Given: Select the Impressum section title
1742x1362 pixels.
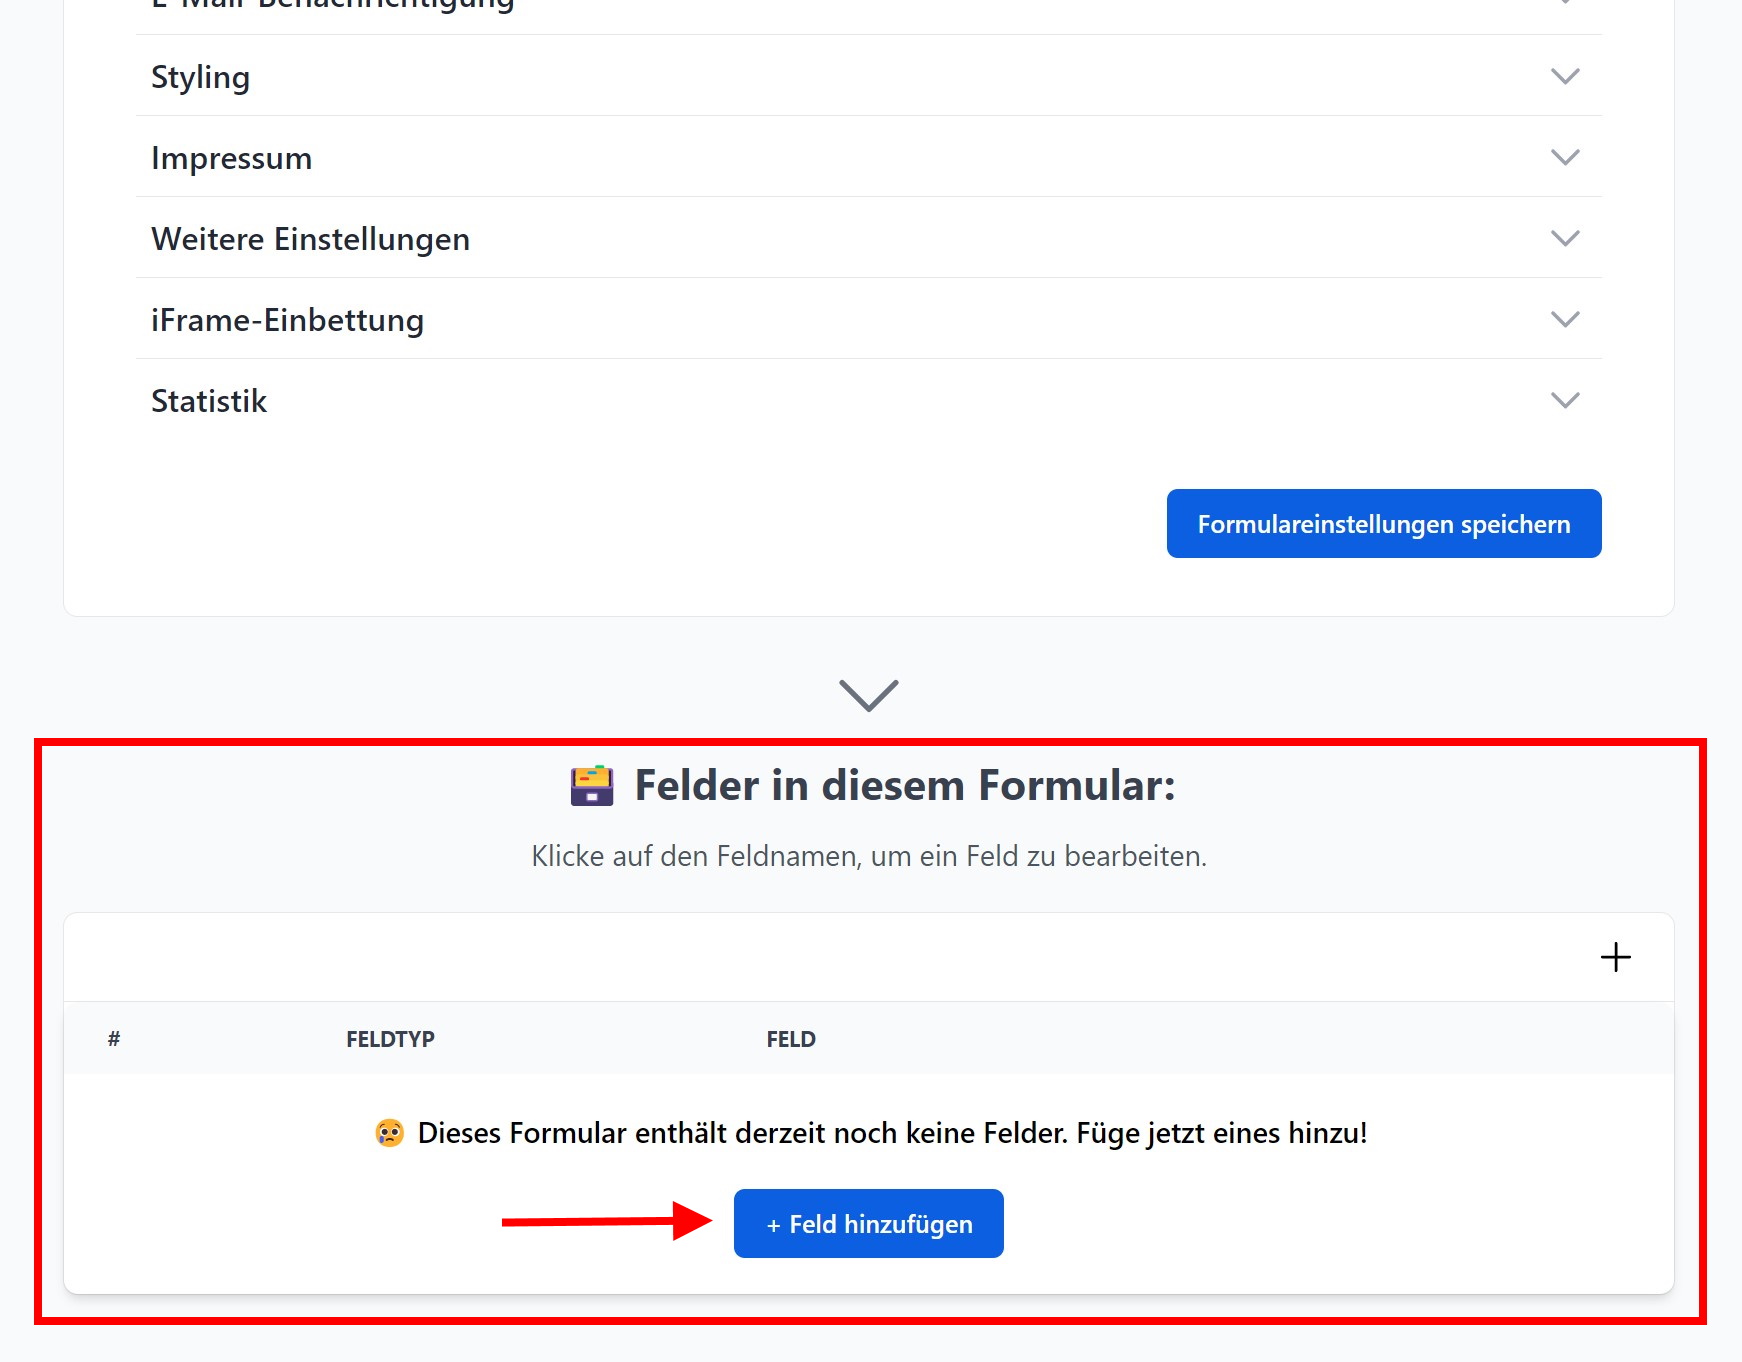Looking at the screenshot, I should click(x=231, y=158).
